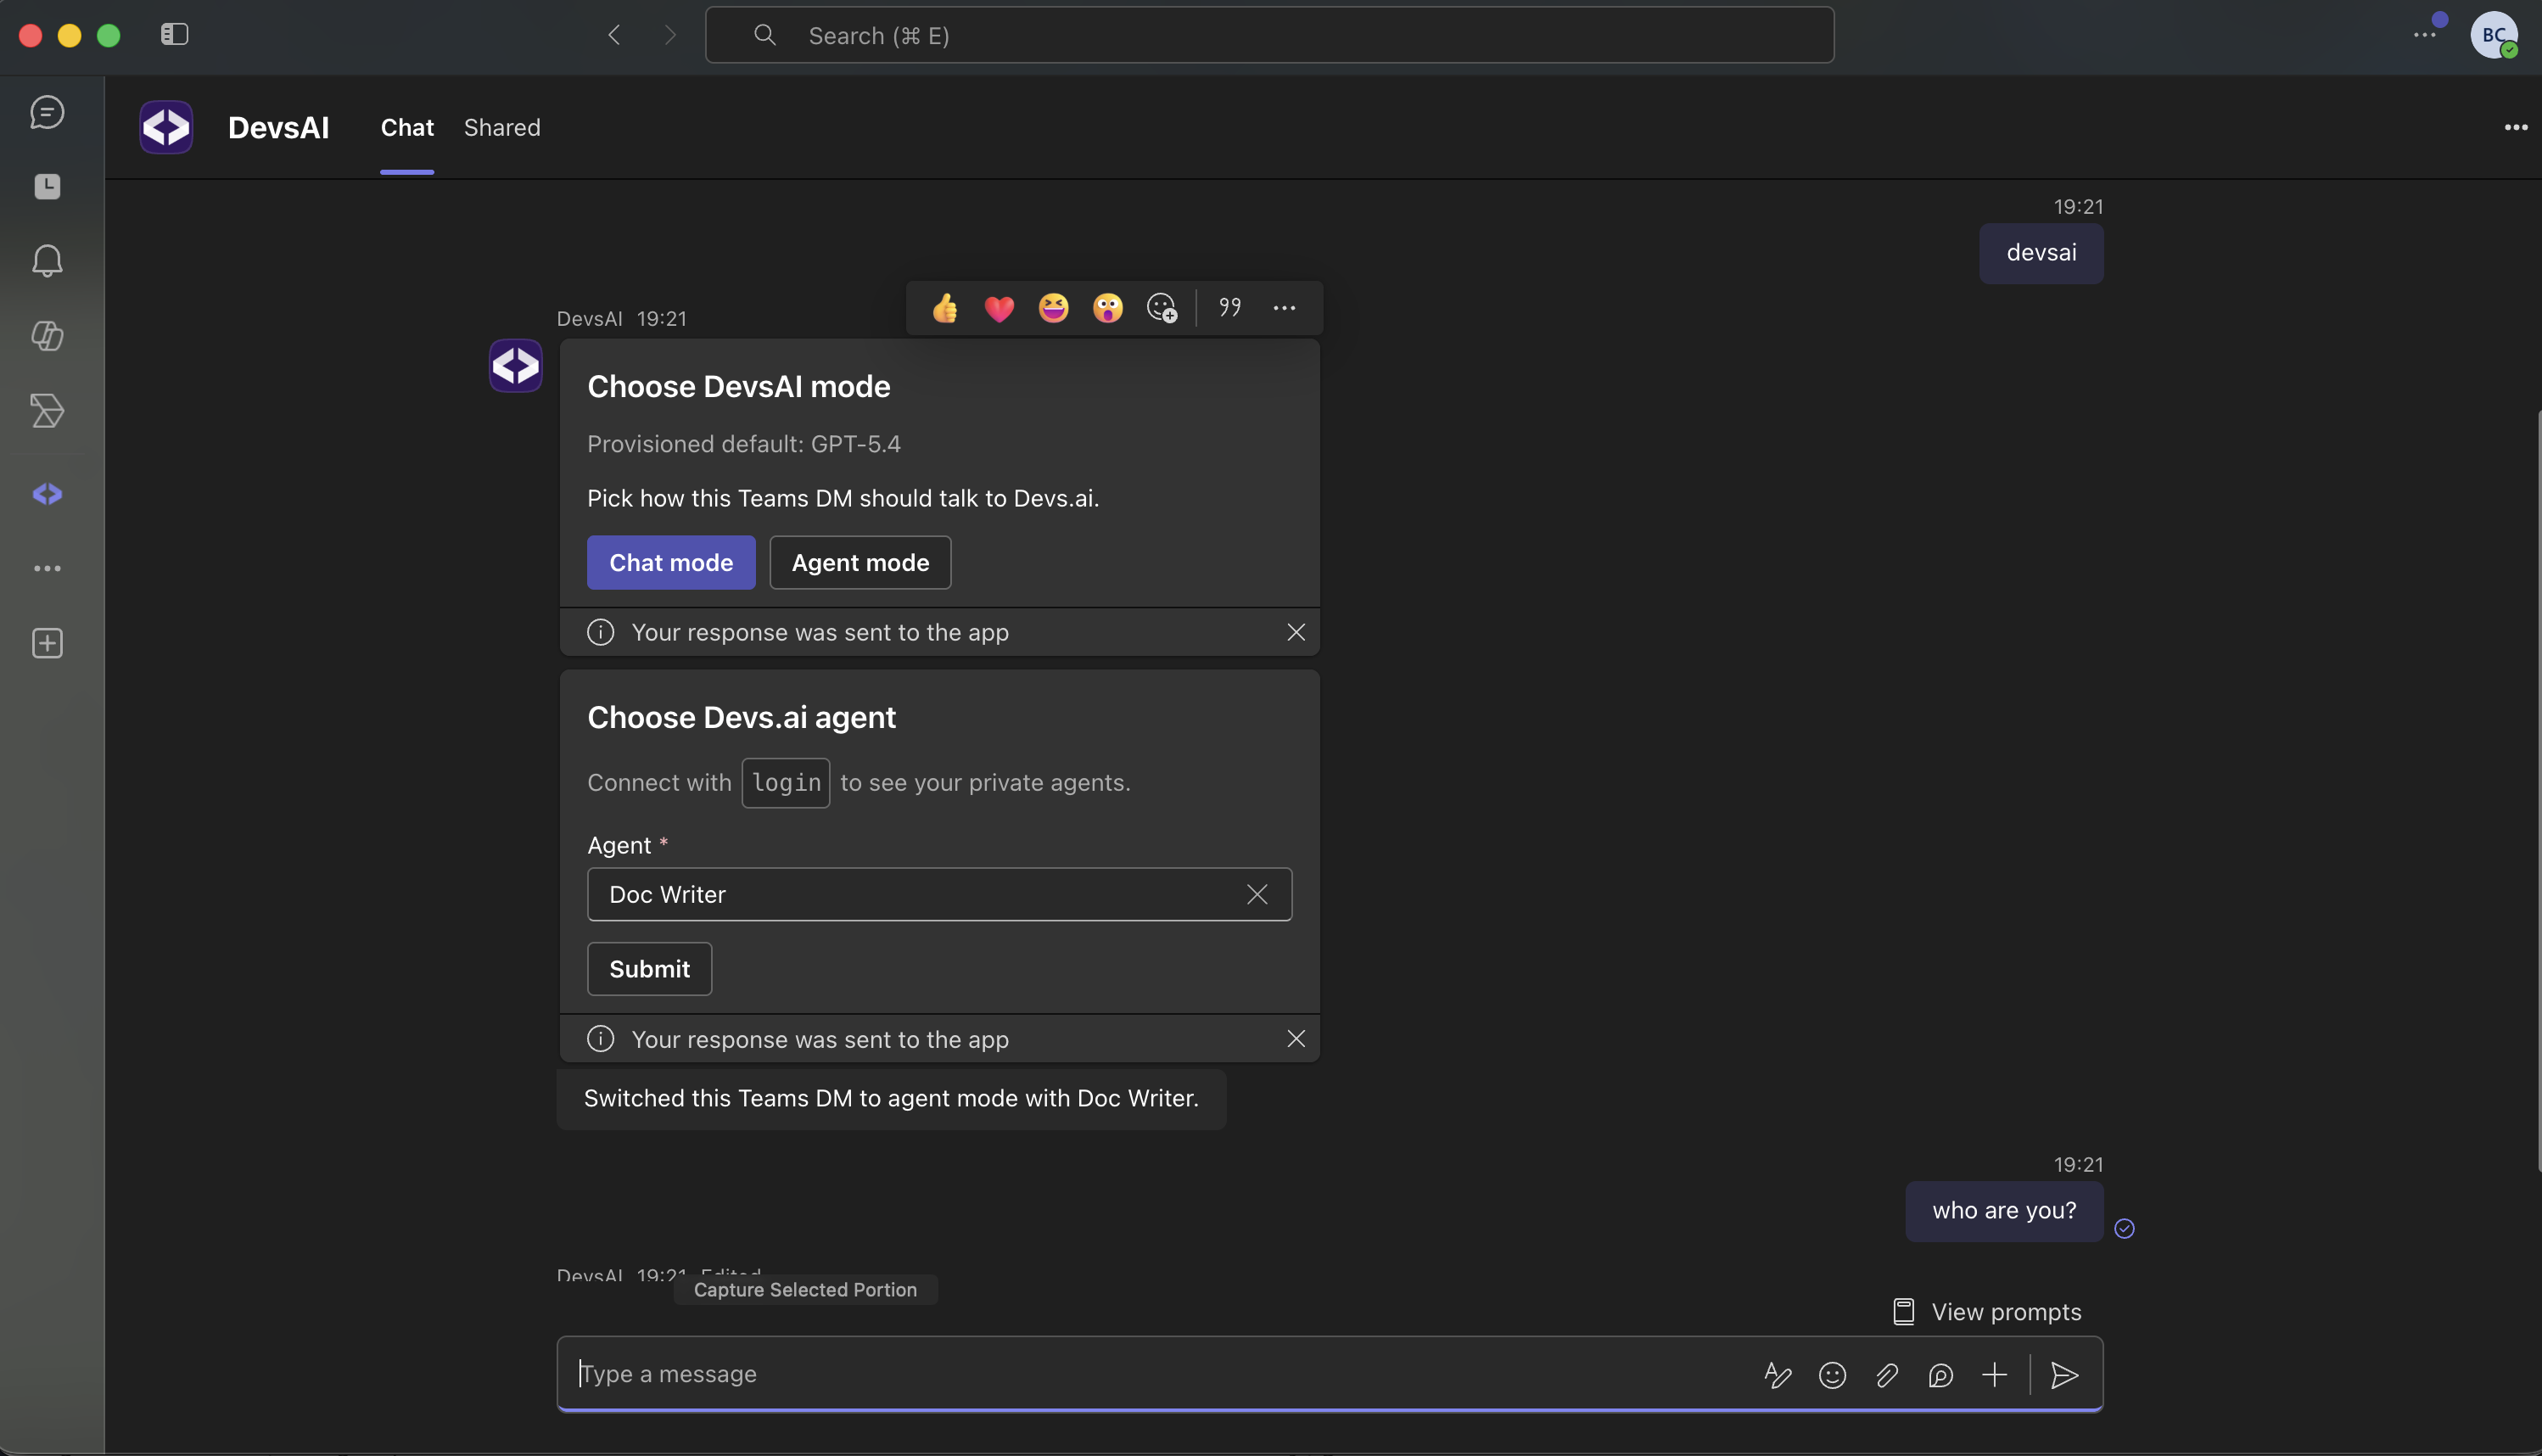Open the loop/chat bubble compose icon
2542x1456 pixels.
1940,1375
